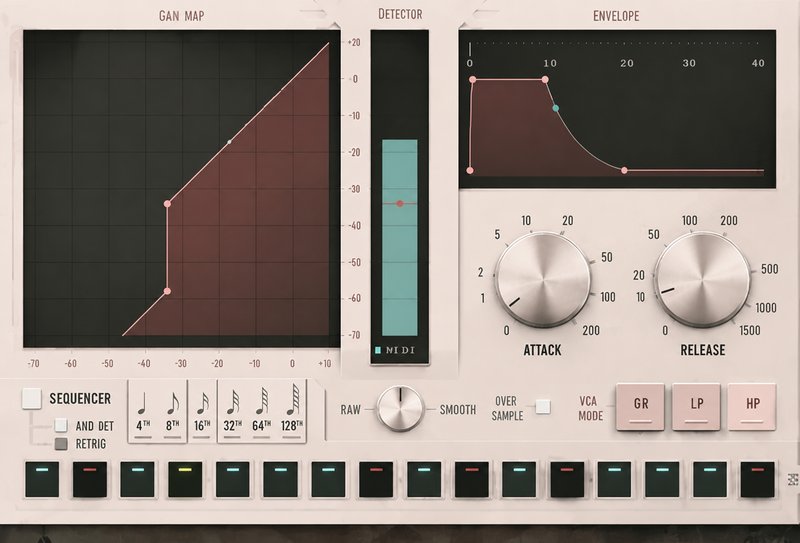The image size is (800, 543).
Task: Toggle sequencer step 15
Action: [710, 479]
